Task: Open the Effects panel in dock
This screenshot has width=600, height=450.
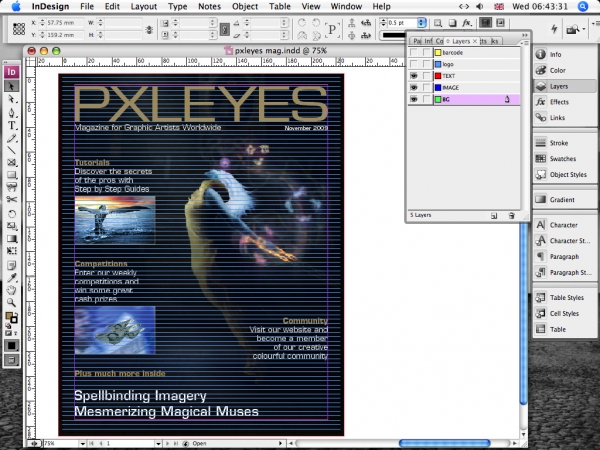Action: tap(565, 102)
